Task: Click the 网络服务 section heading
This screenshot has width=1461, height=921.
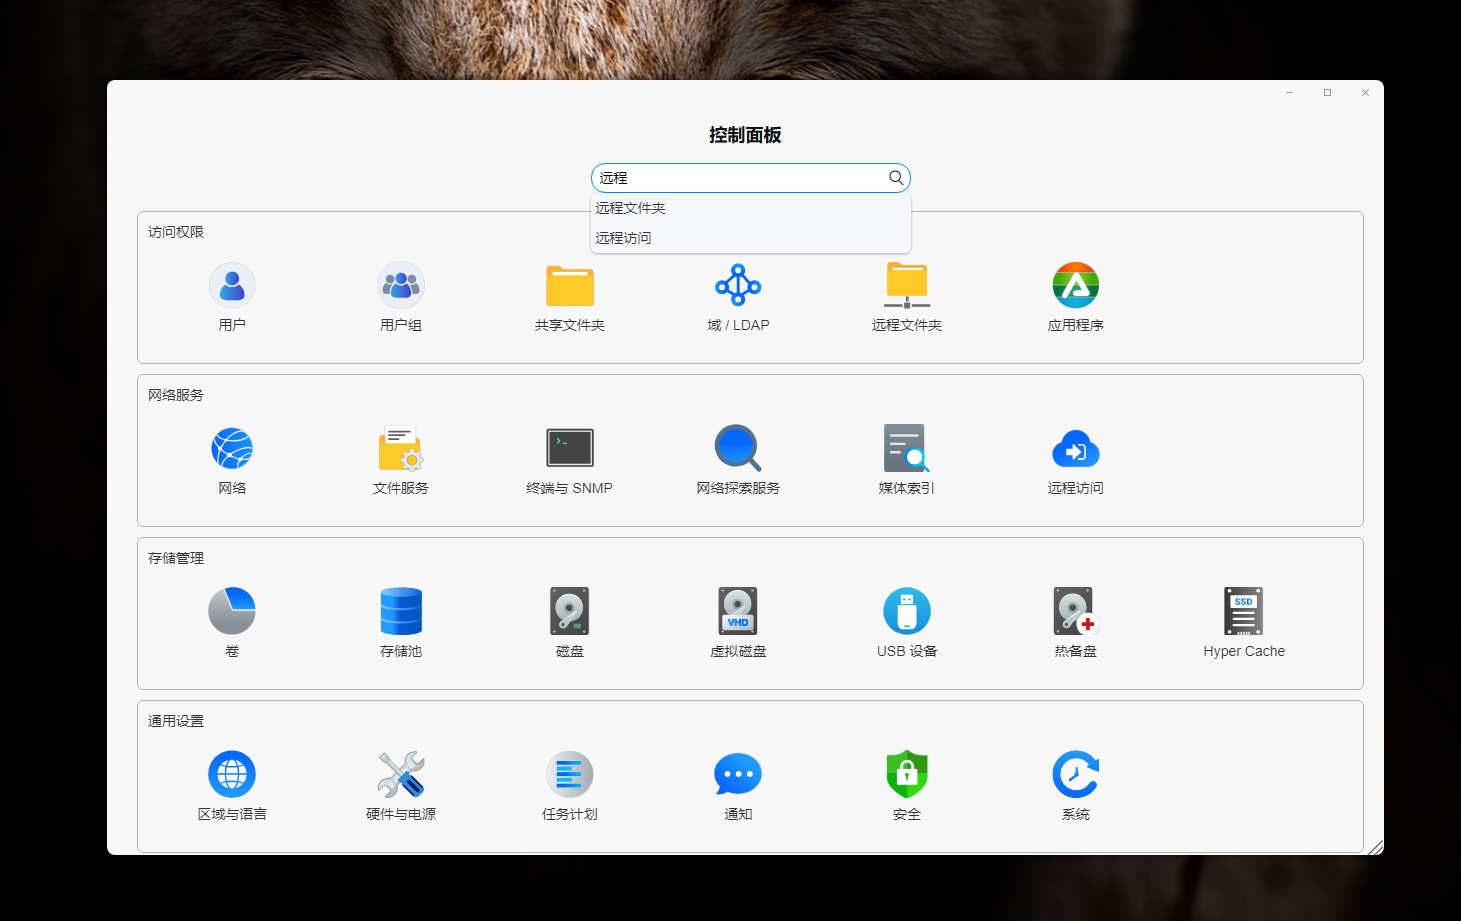Action: 176,395
